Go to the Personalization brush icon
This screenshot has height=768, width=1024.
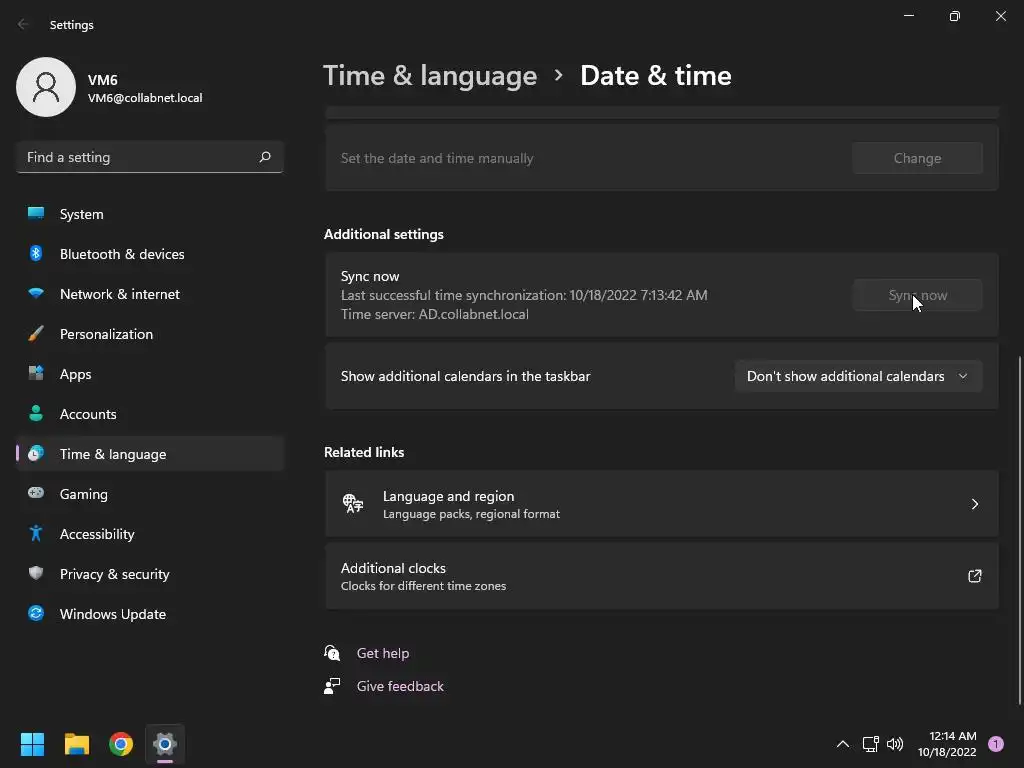pos(36,334)
